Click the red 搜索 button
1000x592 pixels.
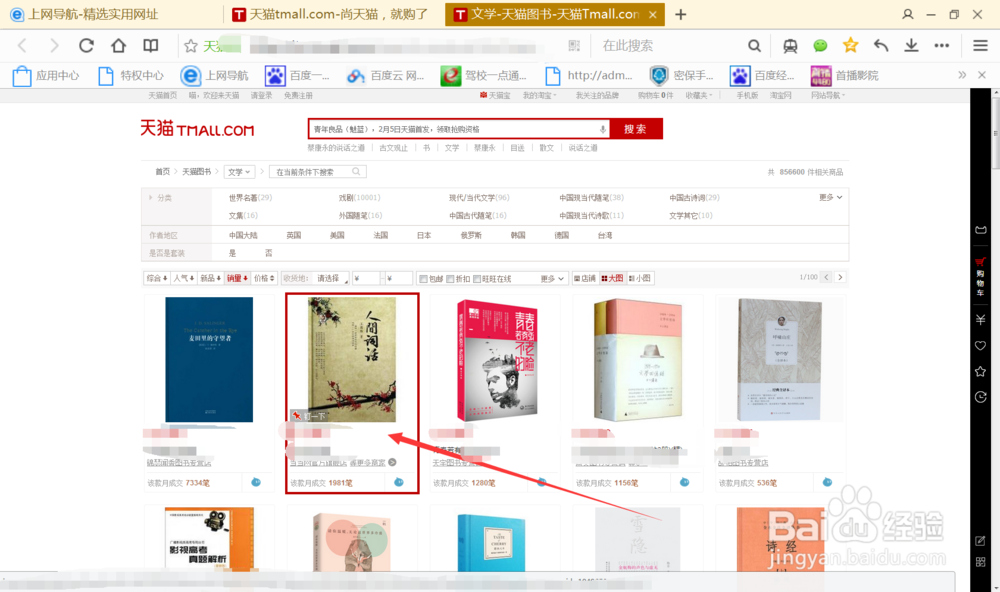(x=635, y=129)
